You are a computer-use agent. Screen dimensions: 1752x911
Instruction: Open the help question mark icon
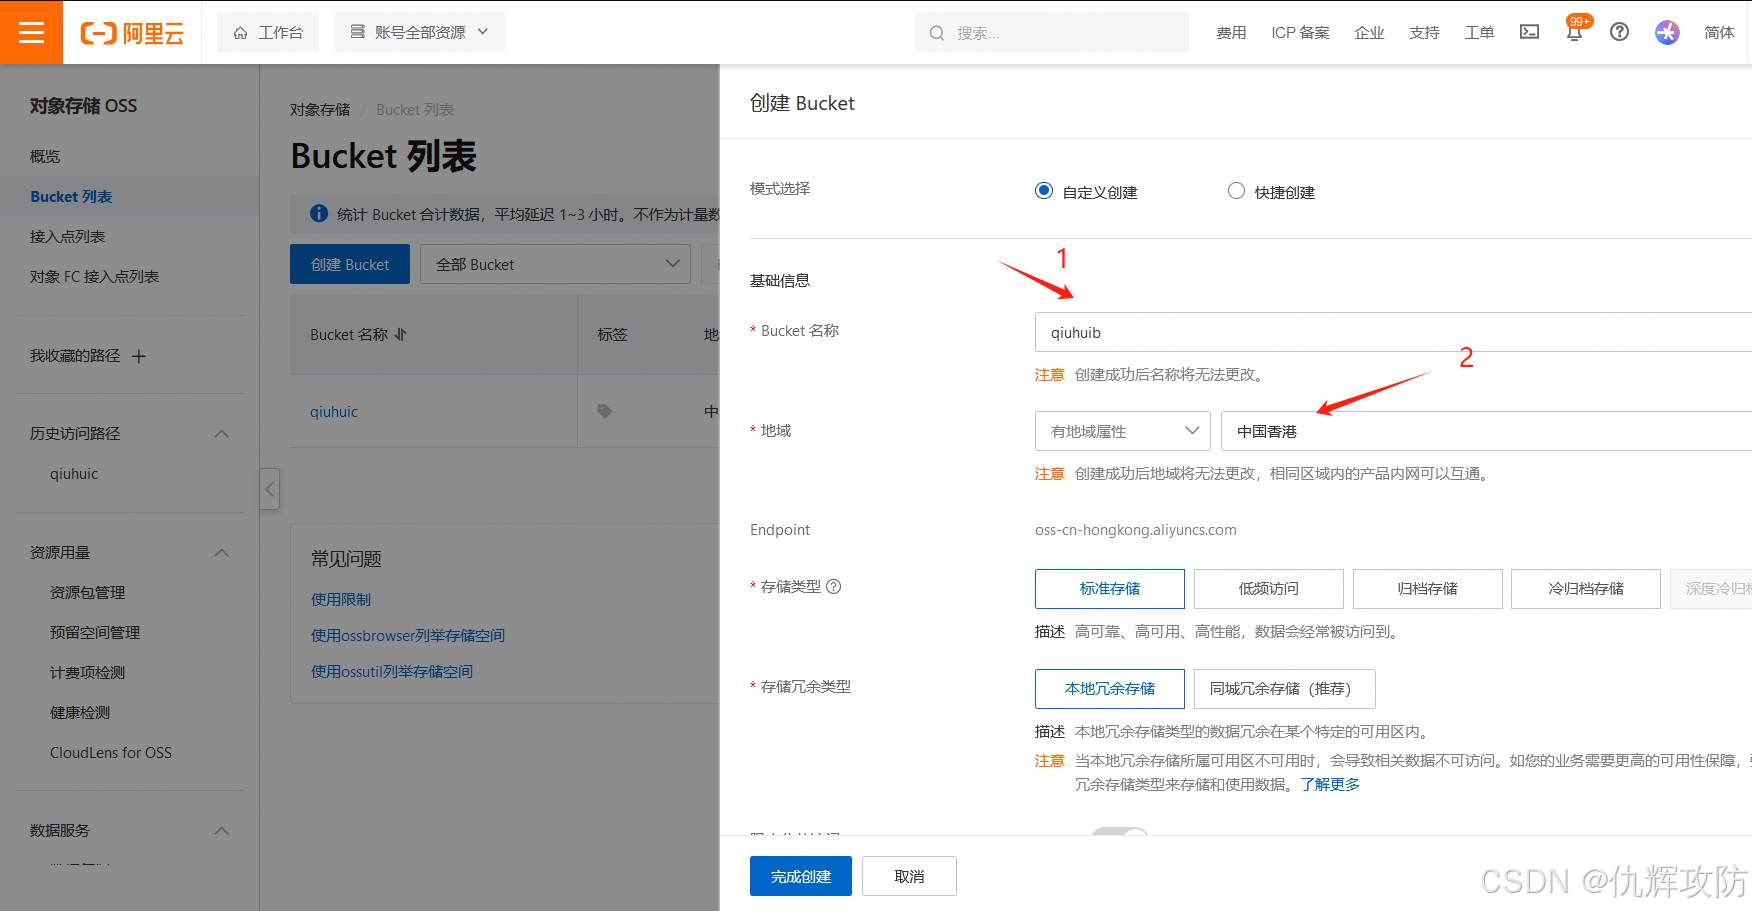click(1619, 32)
